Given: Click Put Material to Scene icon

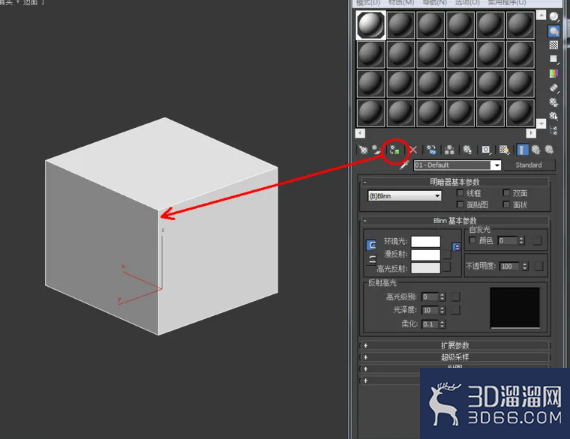Looking at the screenshot, I should [x=376, y=150].
